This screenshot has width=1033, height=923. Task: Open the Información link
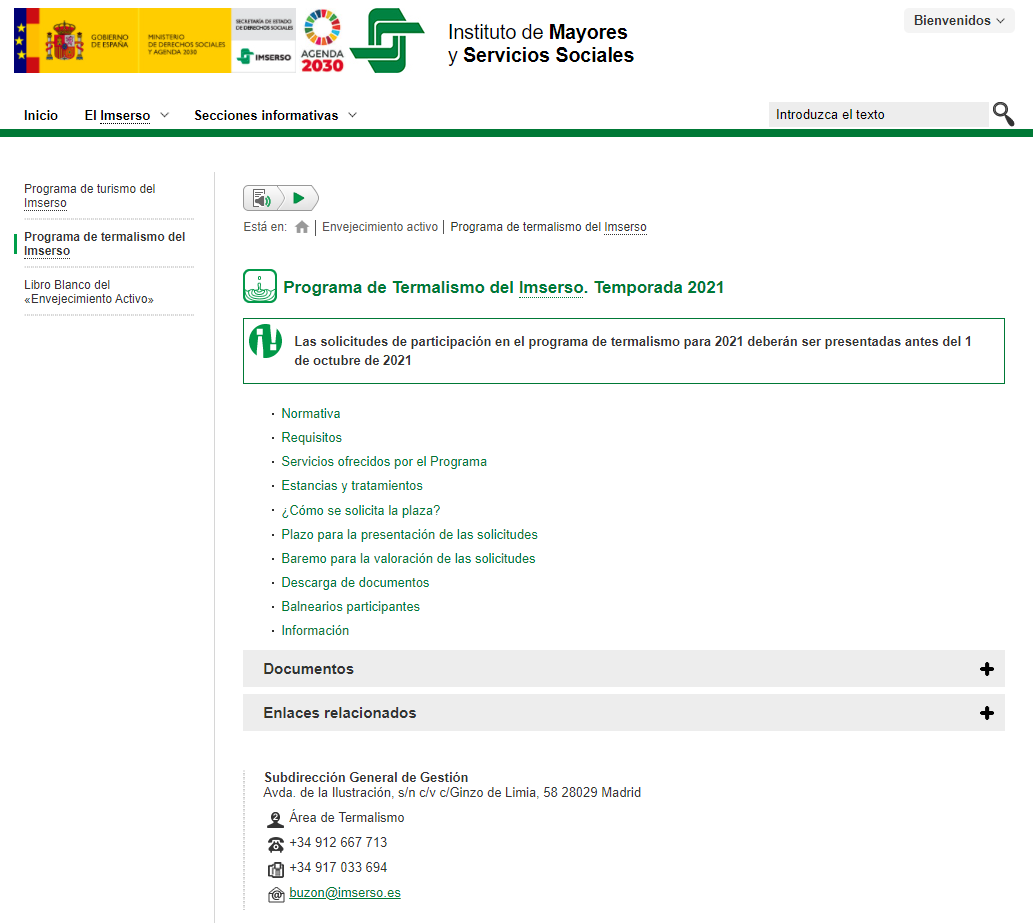pyautogui.click(x=315, y=630)
